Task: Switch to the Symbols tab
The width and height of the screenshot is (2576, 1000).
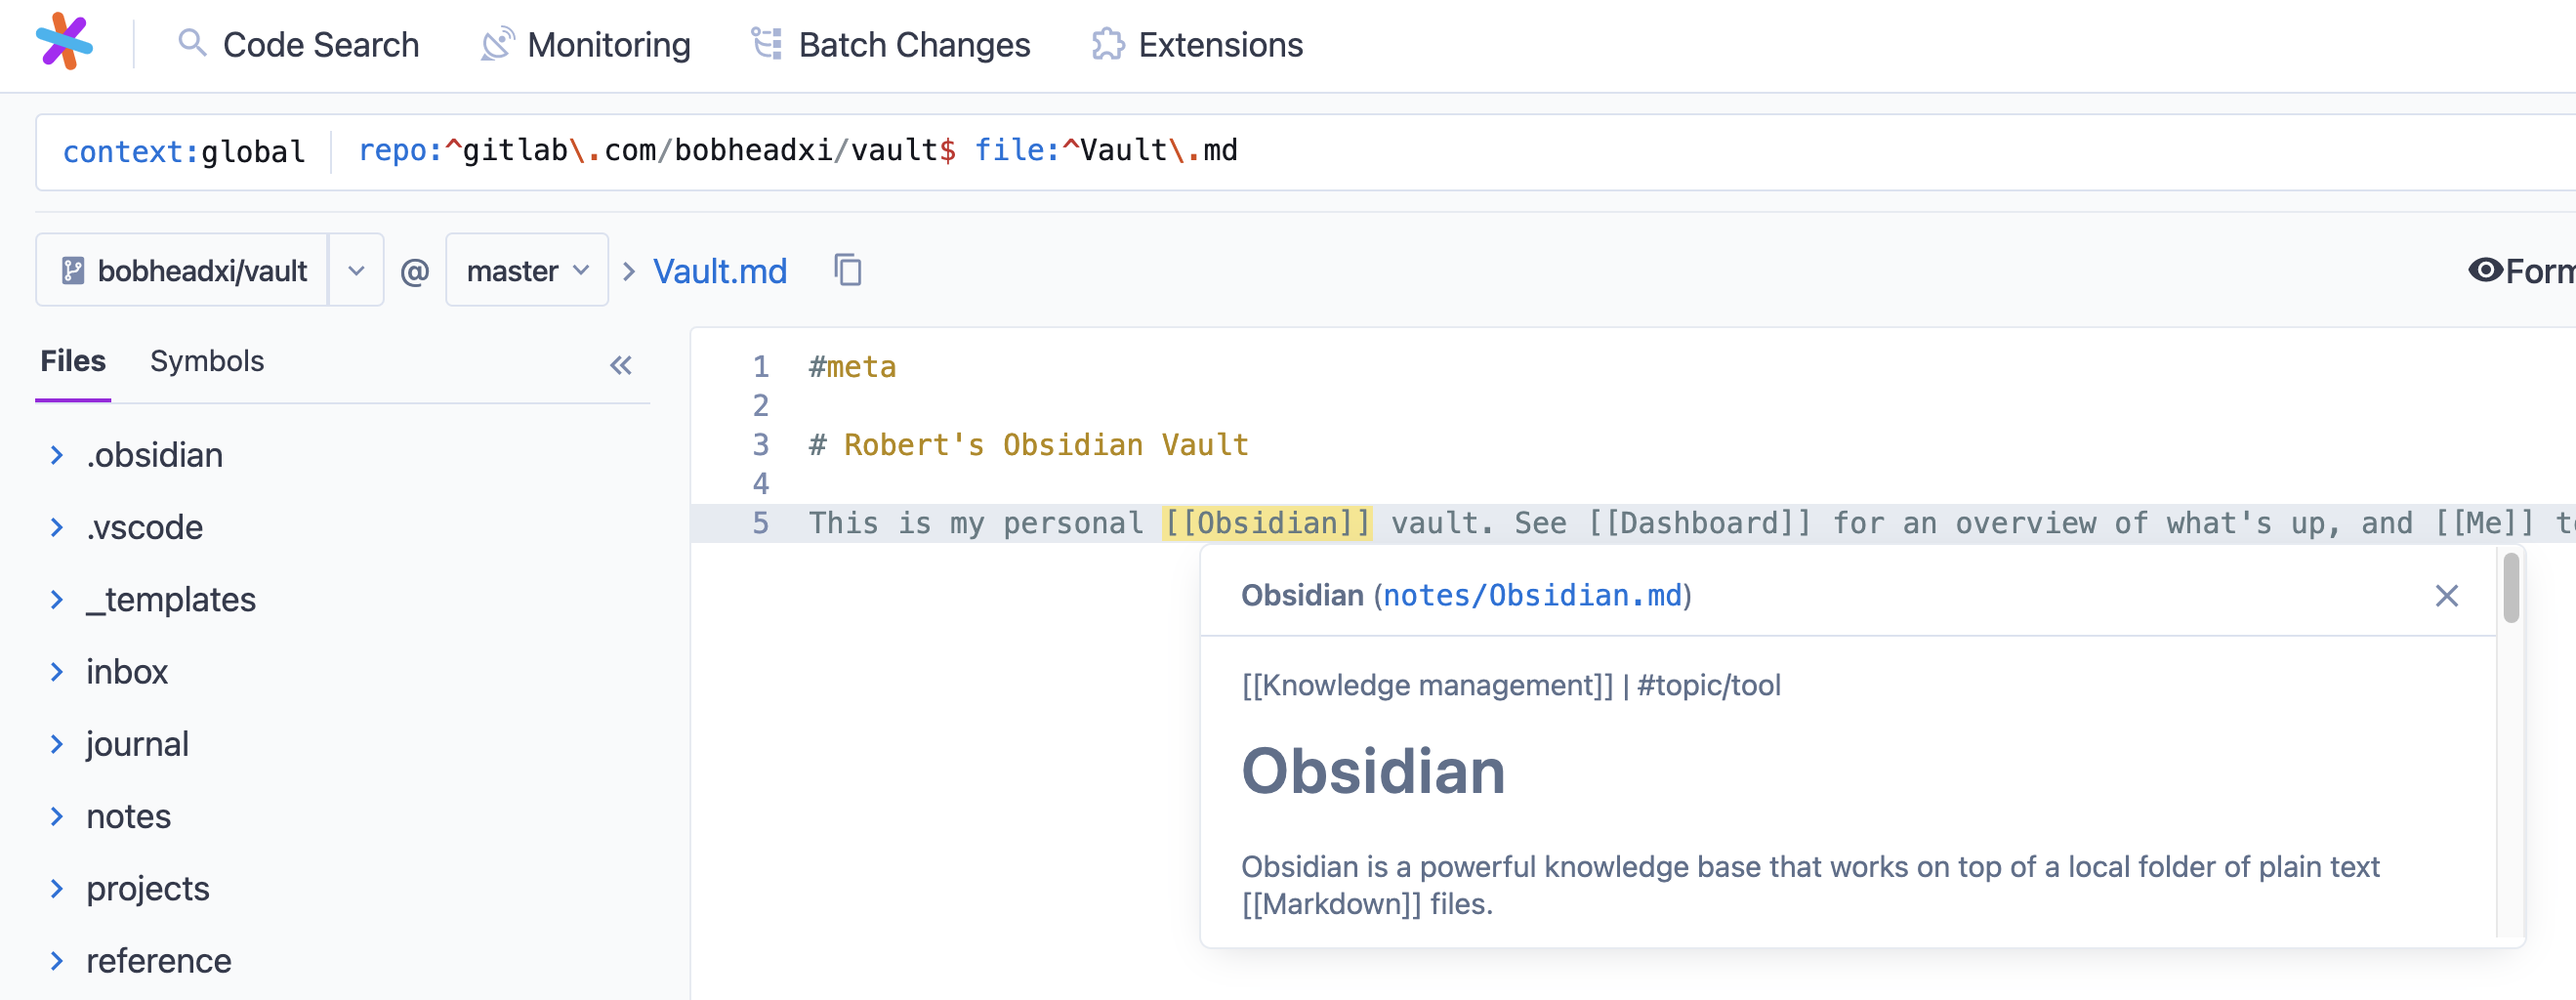Action: [207, 361]
